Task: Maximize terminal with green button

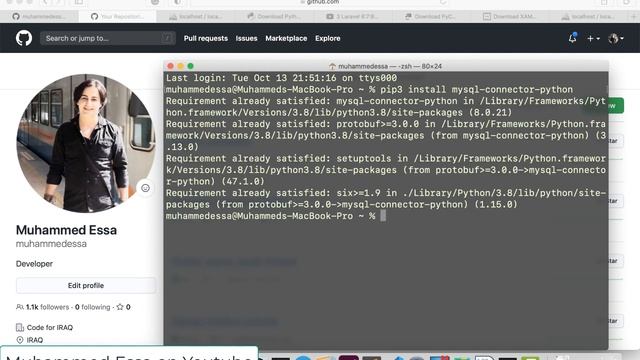Action: 190,66
